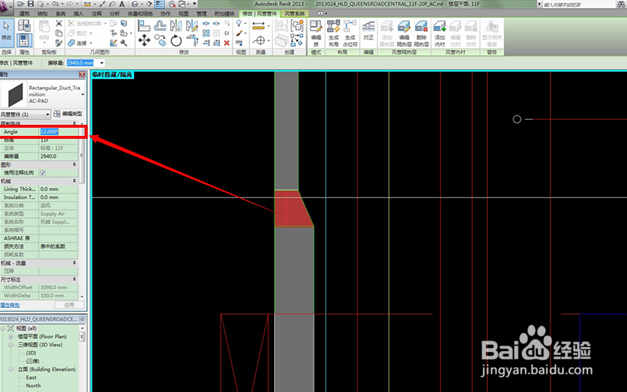Expand 楼层平面 (Floor Plan) tree node
Image resolution: width=627 pixels, height=392 pixels.
(11, 336)
